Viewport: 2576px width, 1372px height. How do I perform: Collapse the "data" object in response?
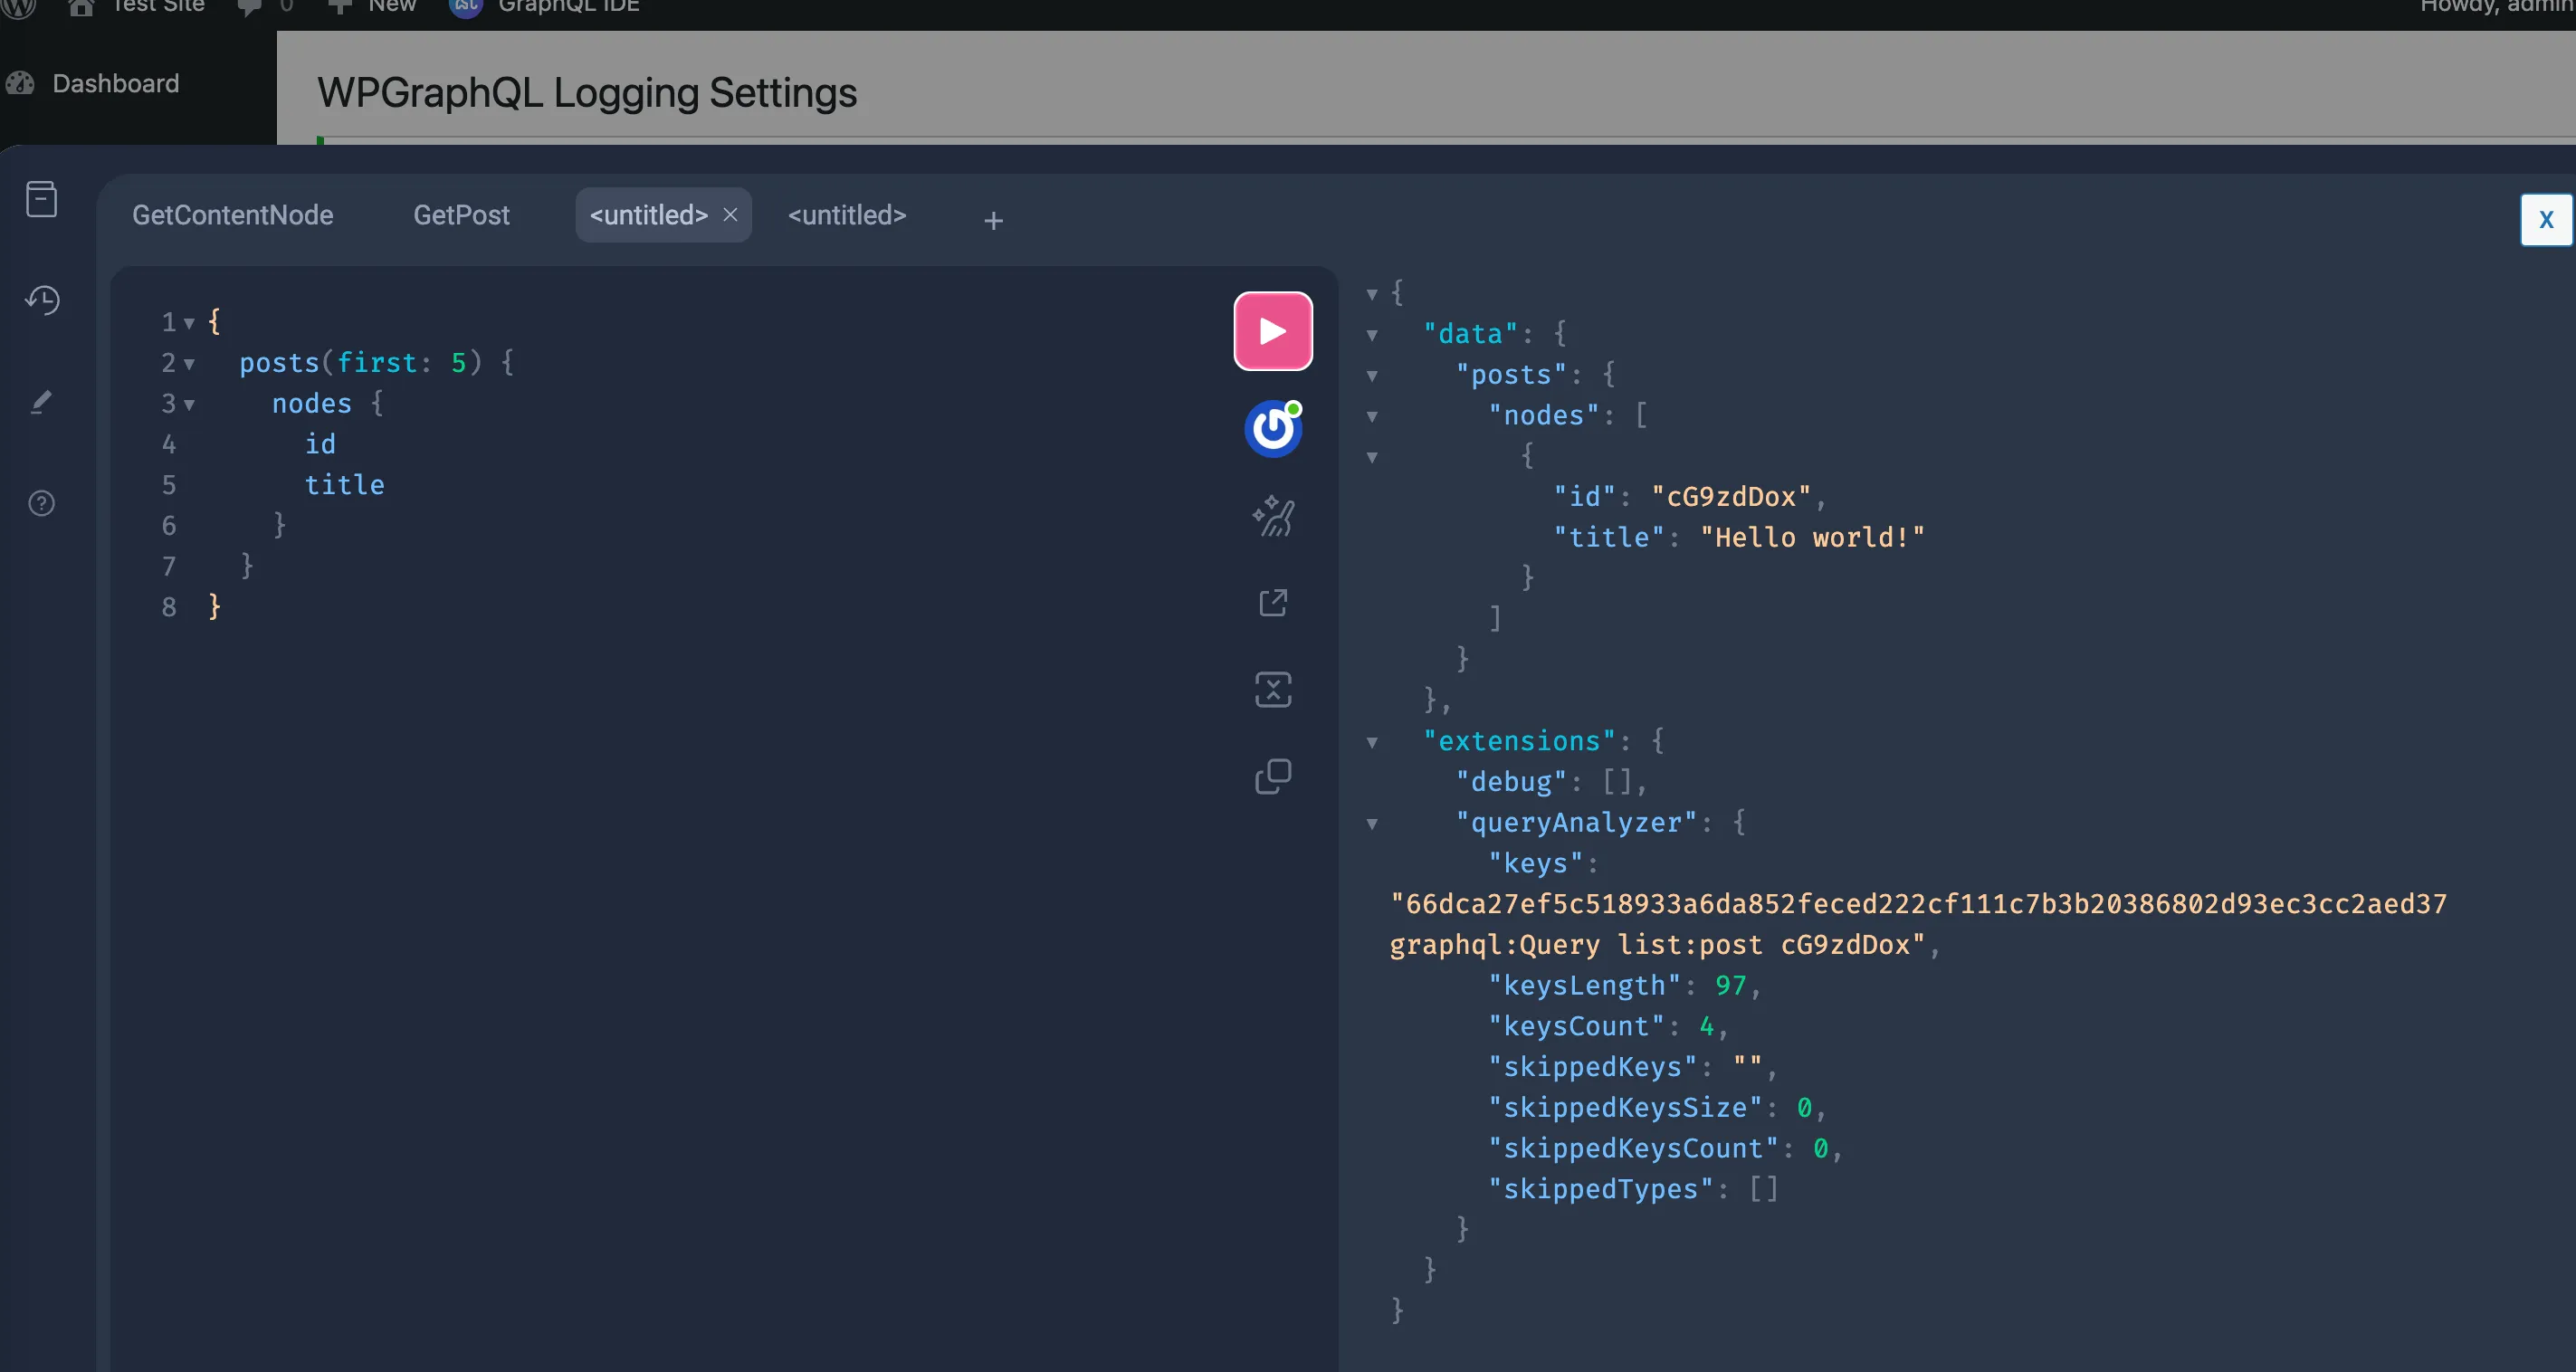coord(1372,335)
